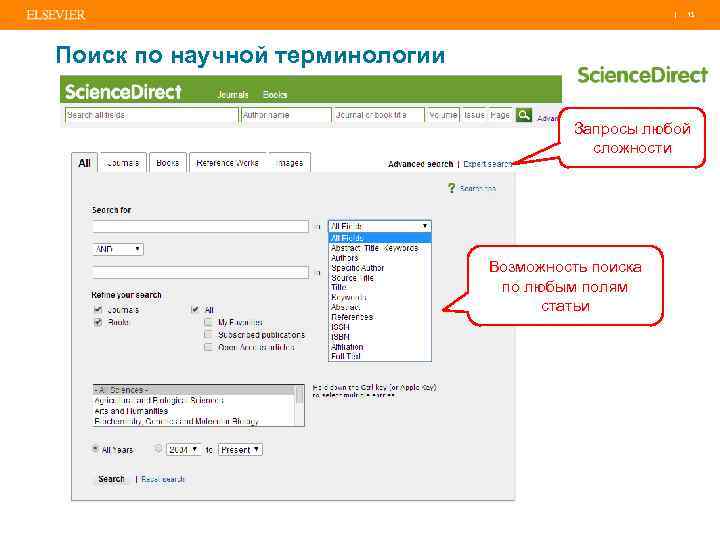Open the start year dropdown
This screenshot has width=720, height=540.
(x=184, y=450)
